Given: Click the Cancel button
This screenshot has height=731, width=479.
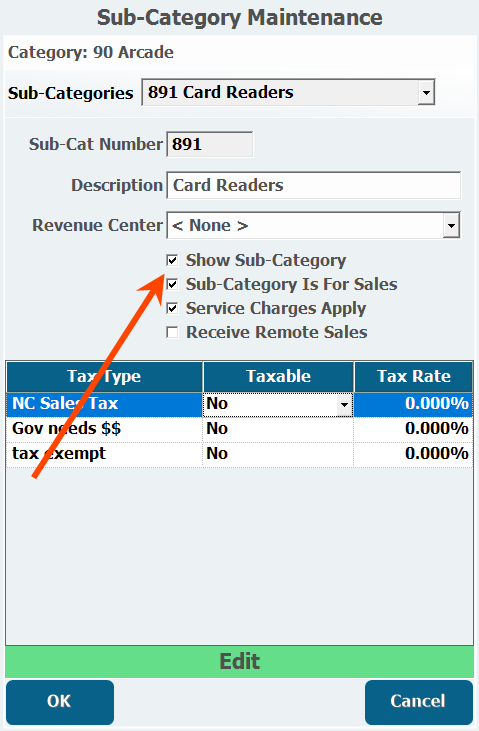Looking at the screenshot, I should click(418, 702).
